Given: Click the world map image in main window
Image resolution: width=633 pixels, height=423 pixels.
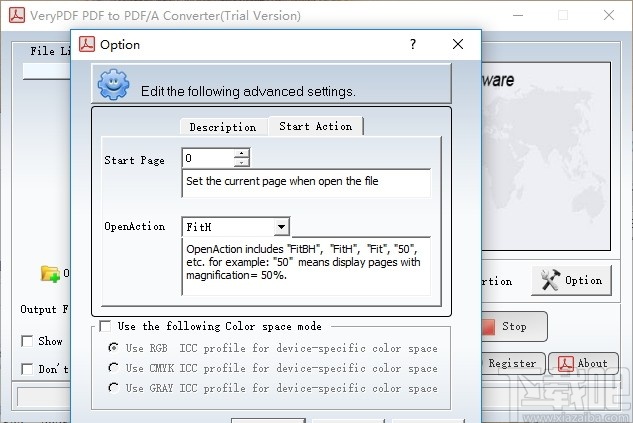Looking at the screenshot, I should (x=546, y=156).
